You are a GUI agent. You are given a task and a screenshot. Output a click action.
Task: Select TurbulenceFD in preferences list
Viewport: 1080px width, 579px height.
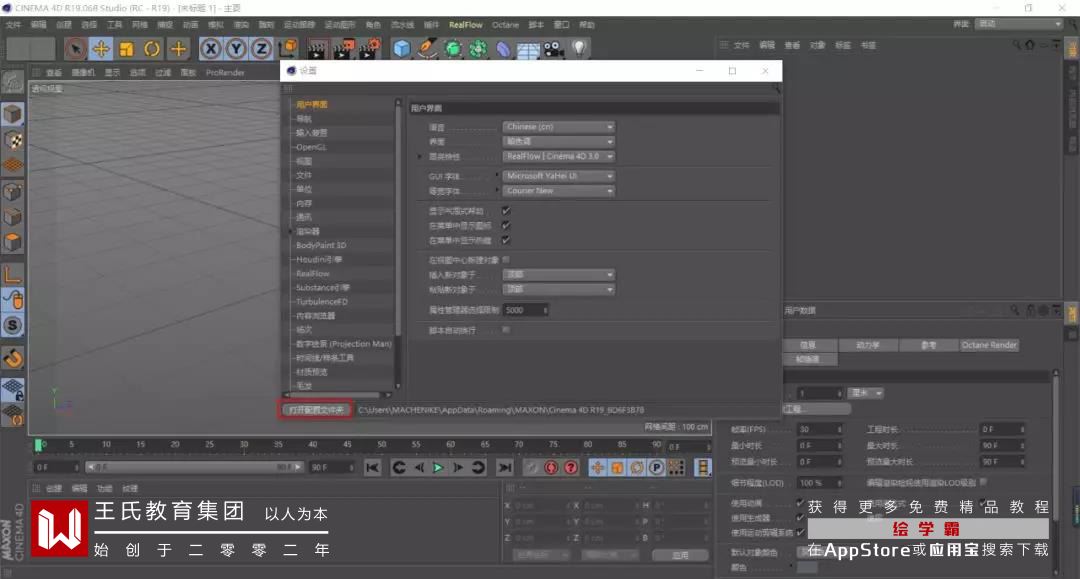[x=322, y=302]
